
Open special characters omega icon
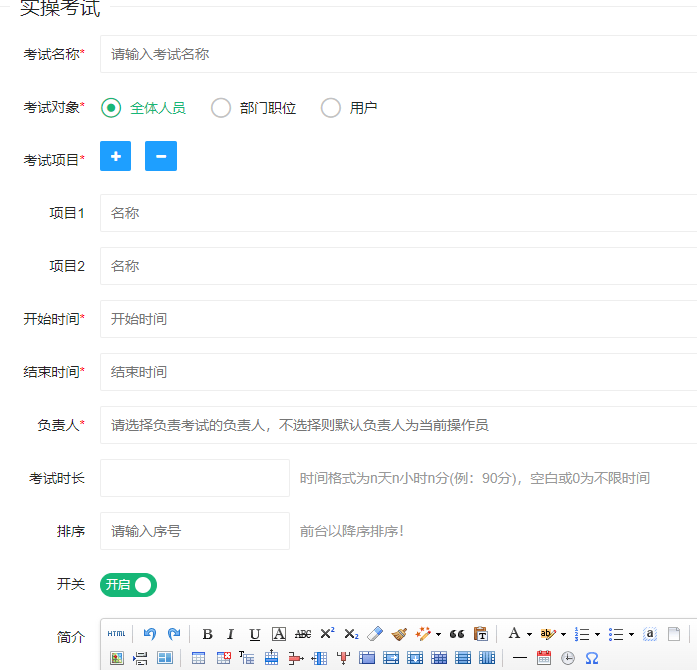(x=592, y=658)
